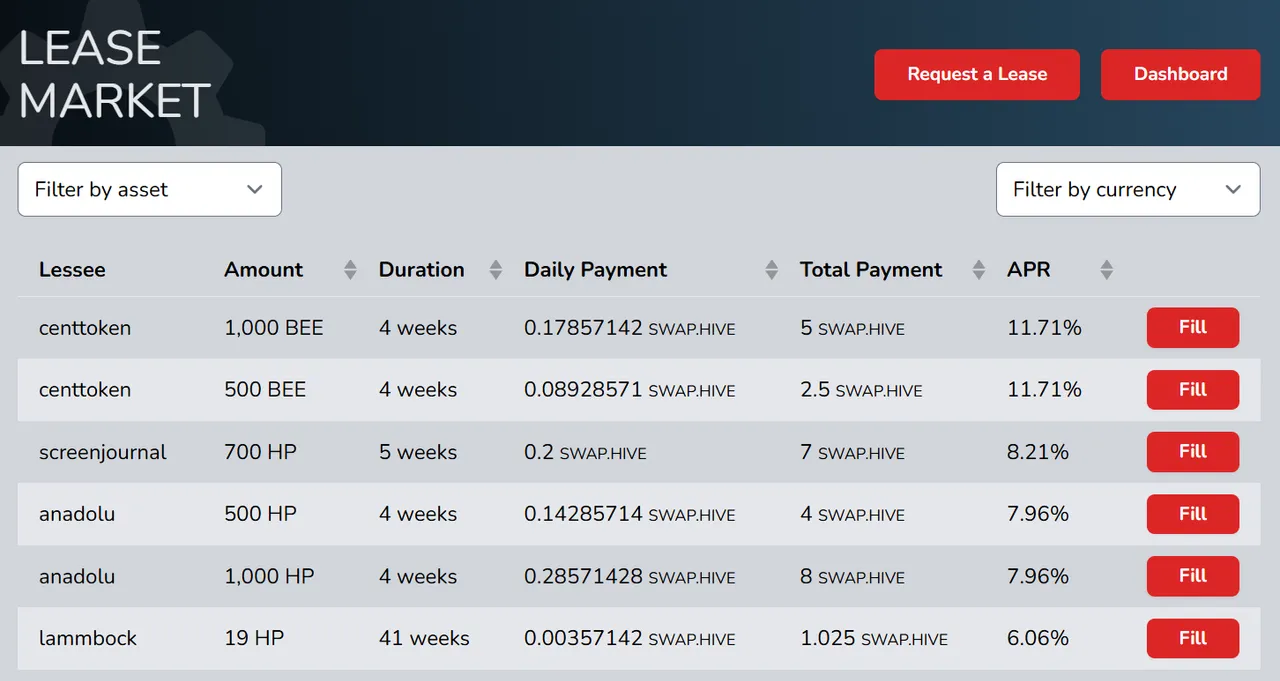This screenshot has height=681, width=1280.
Task: Sort by APR sort arrows
Action: pos(1106,270)
